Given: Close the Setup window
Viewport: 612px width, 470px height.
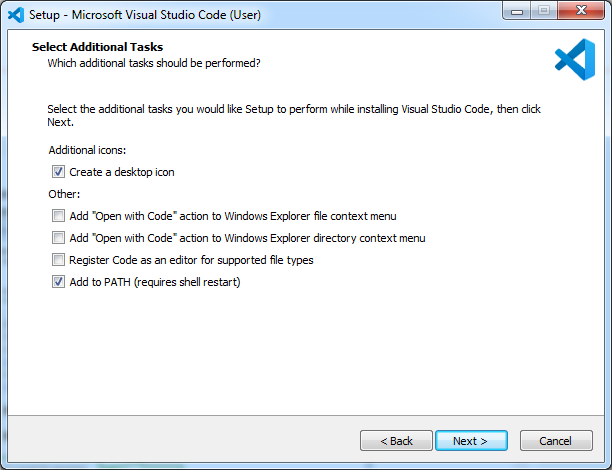Looking at the screenshot, I should (x=581, y=11).
